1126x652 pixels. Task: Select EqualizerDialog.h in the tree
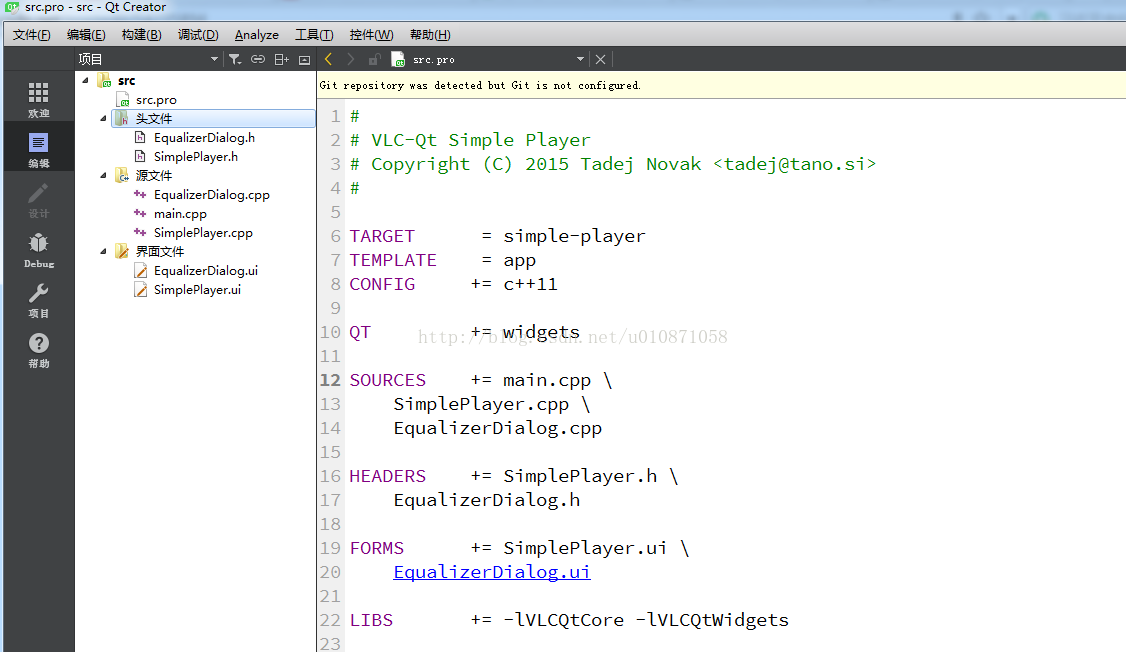pos(204,138)
